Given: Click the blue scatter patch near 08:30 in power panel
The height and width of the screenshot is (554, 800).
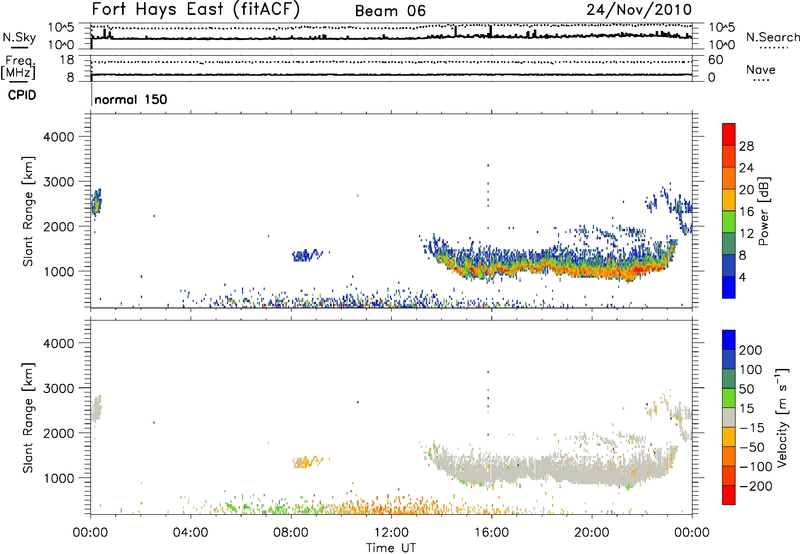Looking at the screenshot, I should click(307, 255).
